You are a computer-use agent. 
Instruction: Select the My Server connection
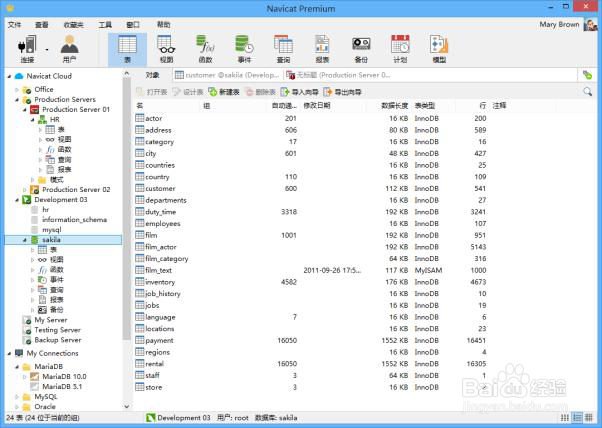coord(51,320)
